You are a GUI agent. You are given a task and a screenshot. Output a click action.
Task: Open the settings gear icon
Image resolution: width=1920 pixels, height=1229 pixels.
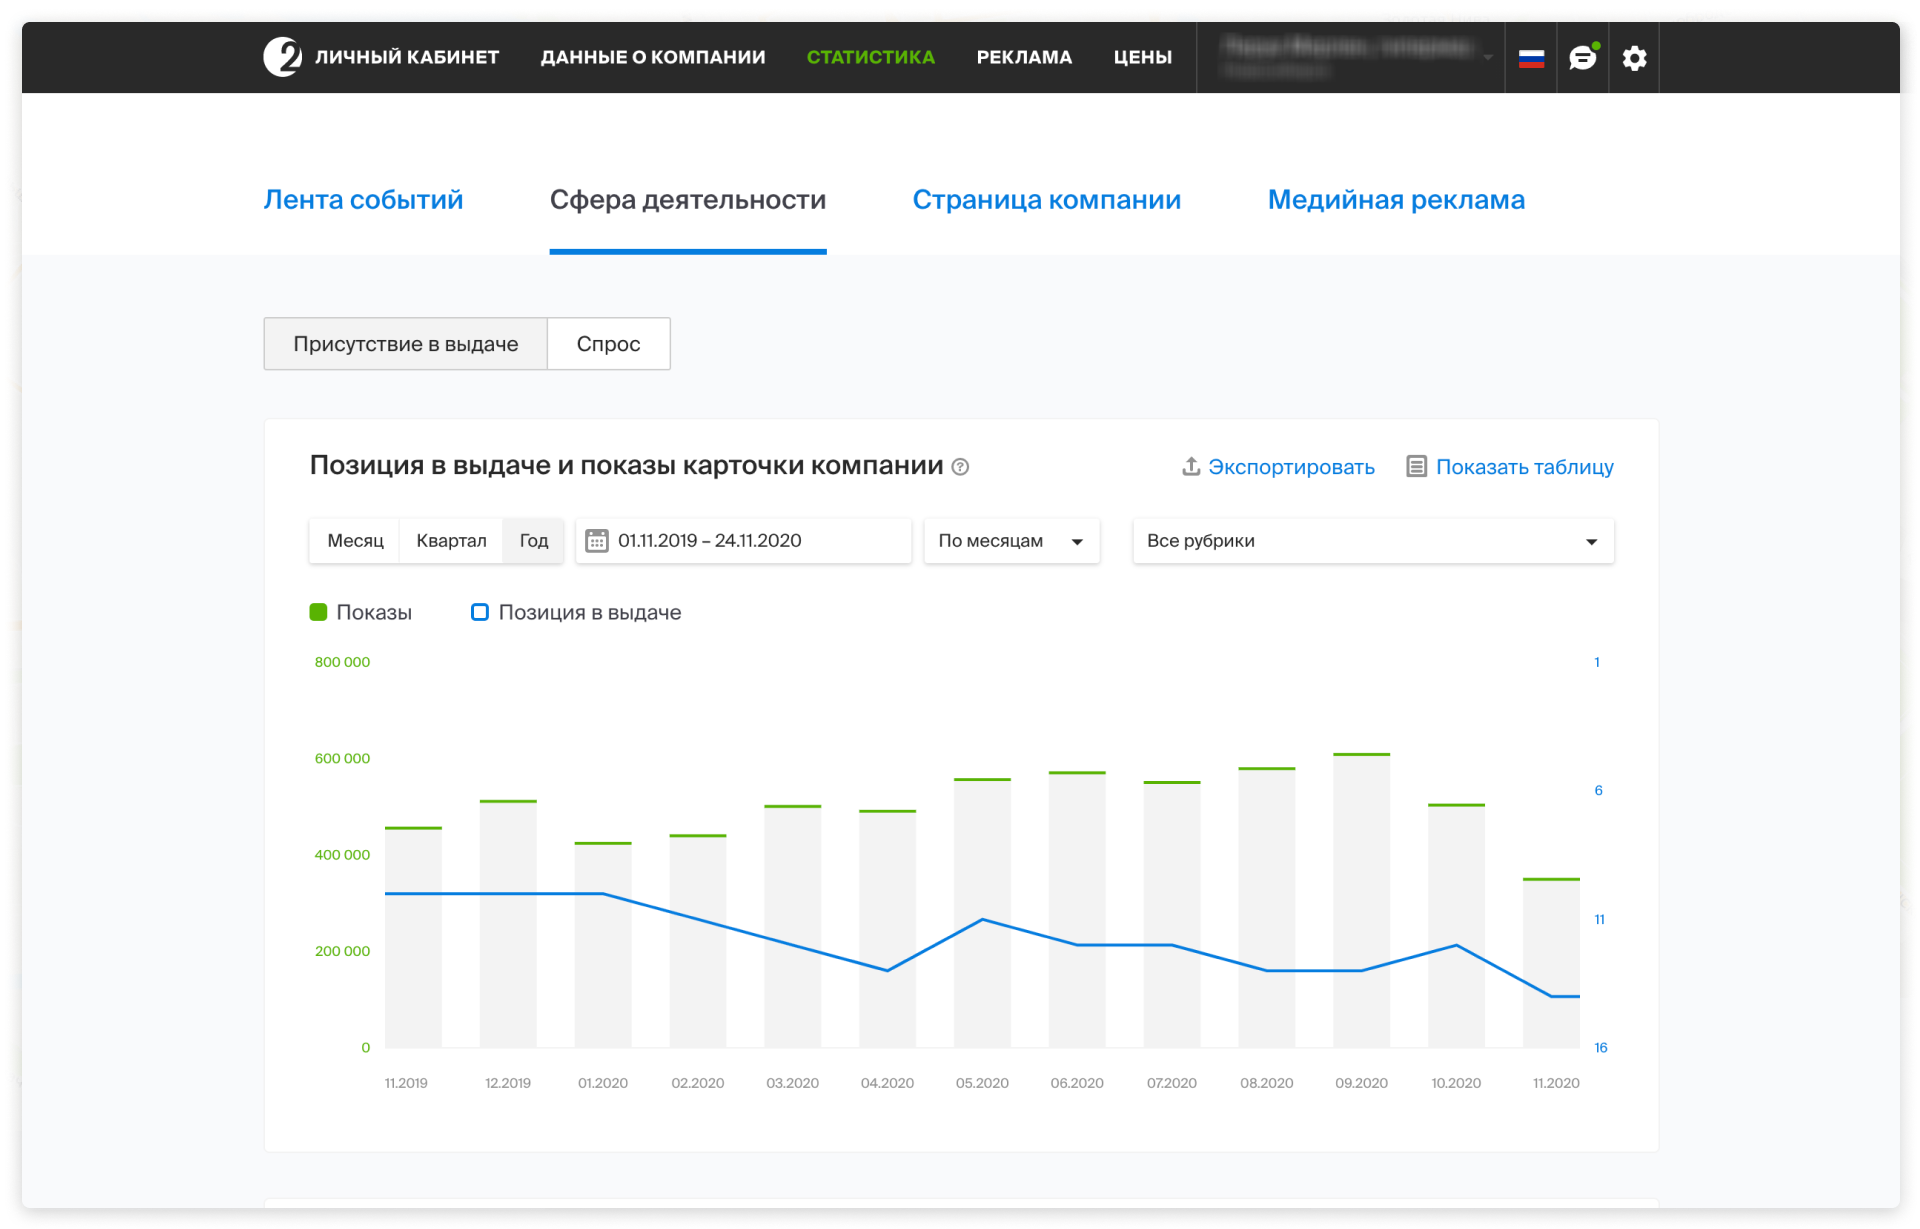tap(1634, 58)
